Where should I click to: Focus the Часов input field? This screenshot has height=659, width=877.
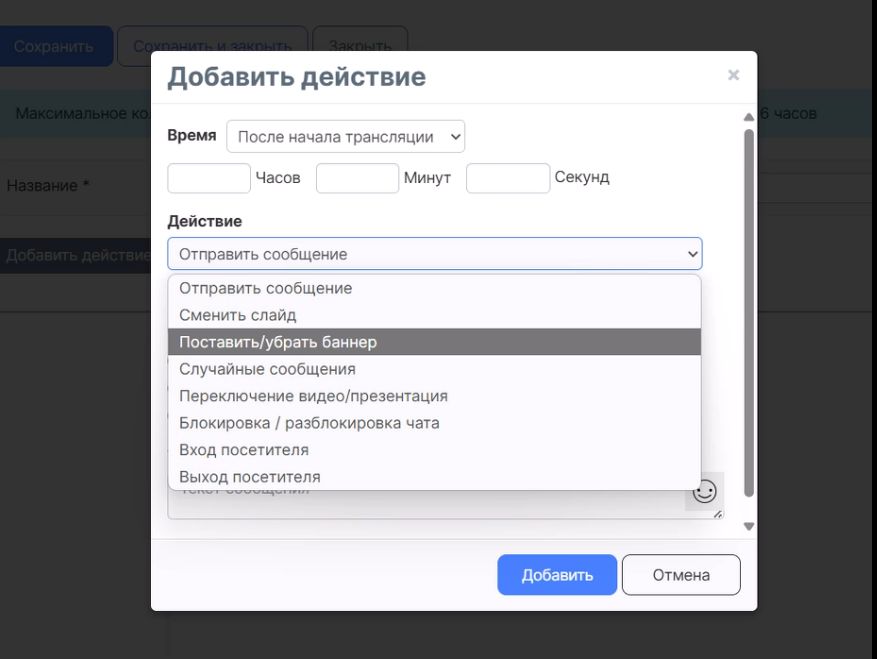point(209,178)
